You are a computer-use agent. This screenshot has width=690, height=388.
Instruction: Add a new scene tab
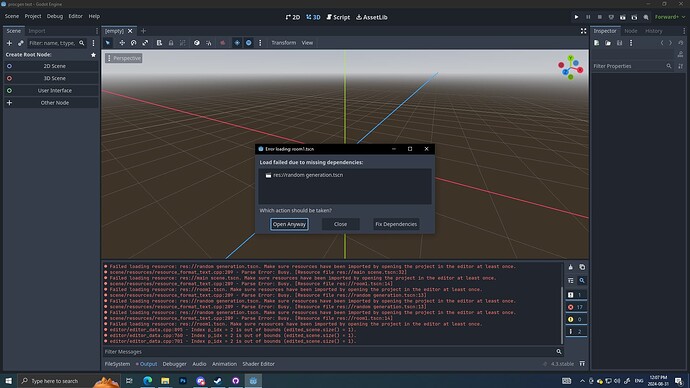click(143, 31)
